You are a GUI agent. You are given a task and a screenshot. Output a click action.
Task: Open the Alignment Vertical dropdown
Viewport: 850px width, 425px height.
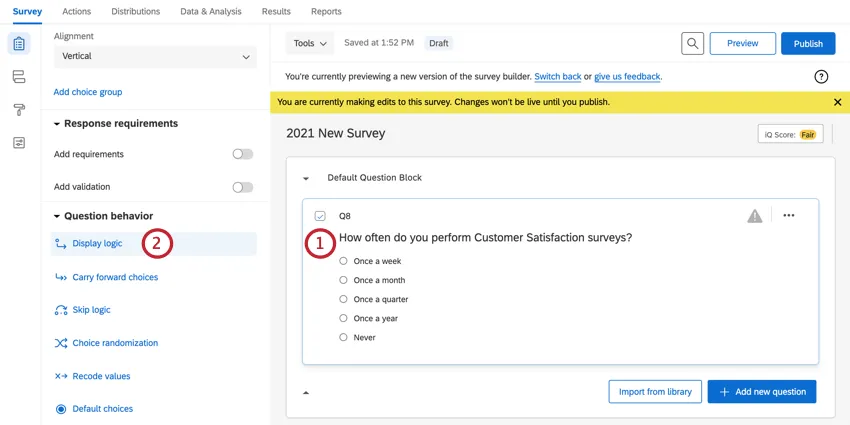pyautogui.click(x=155, y=57)
